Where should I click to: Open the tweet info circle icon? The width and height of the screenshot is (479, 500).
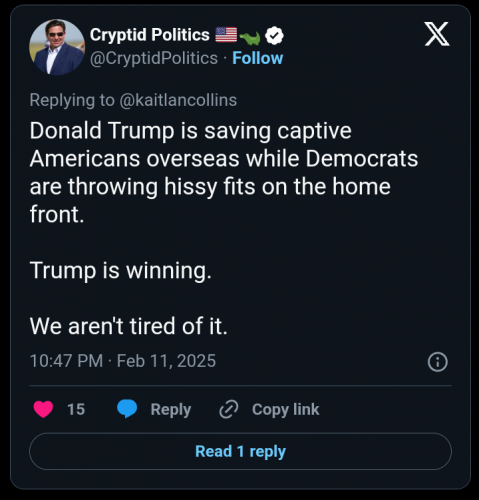coord(437,362)
